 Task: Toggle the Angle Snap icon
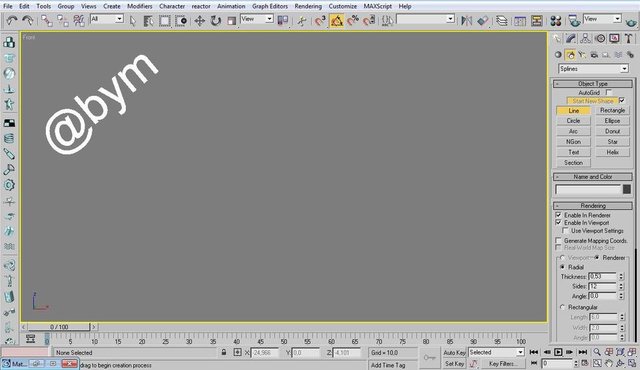(337, 20)
